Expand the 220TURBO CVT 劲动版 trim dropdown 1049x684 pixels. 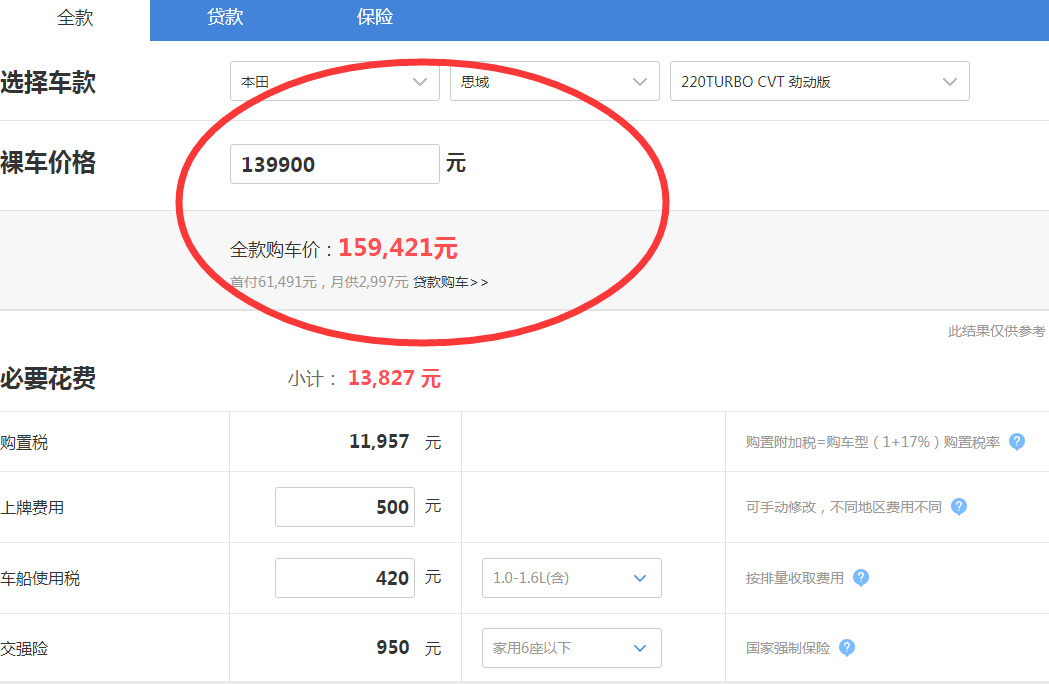820,81
